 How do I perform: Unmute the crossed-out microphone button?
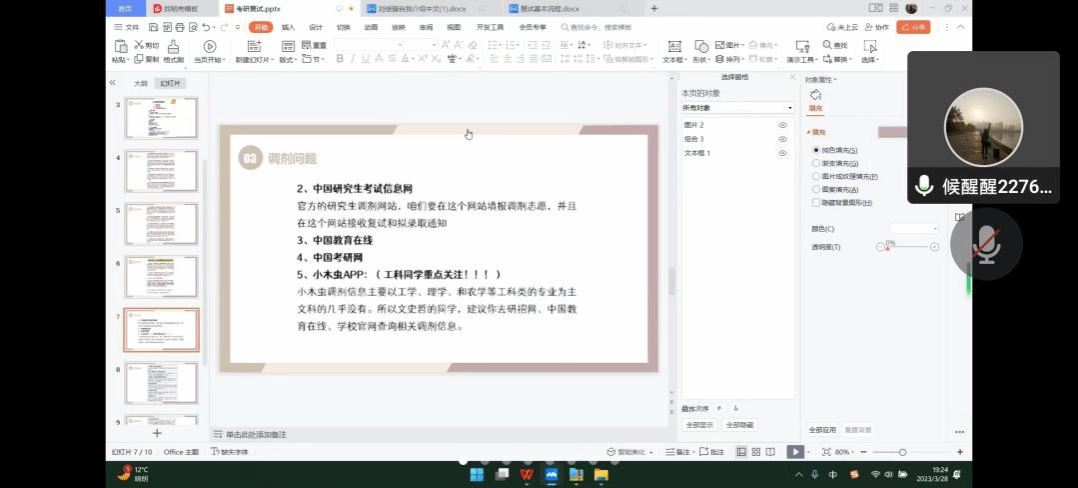pyautogui.click(x=987, y=244)
